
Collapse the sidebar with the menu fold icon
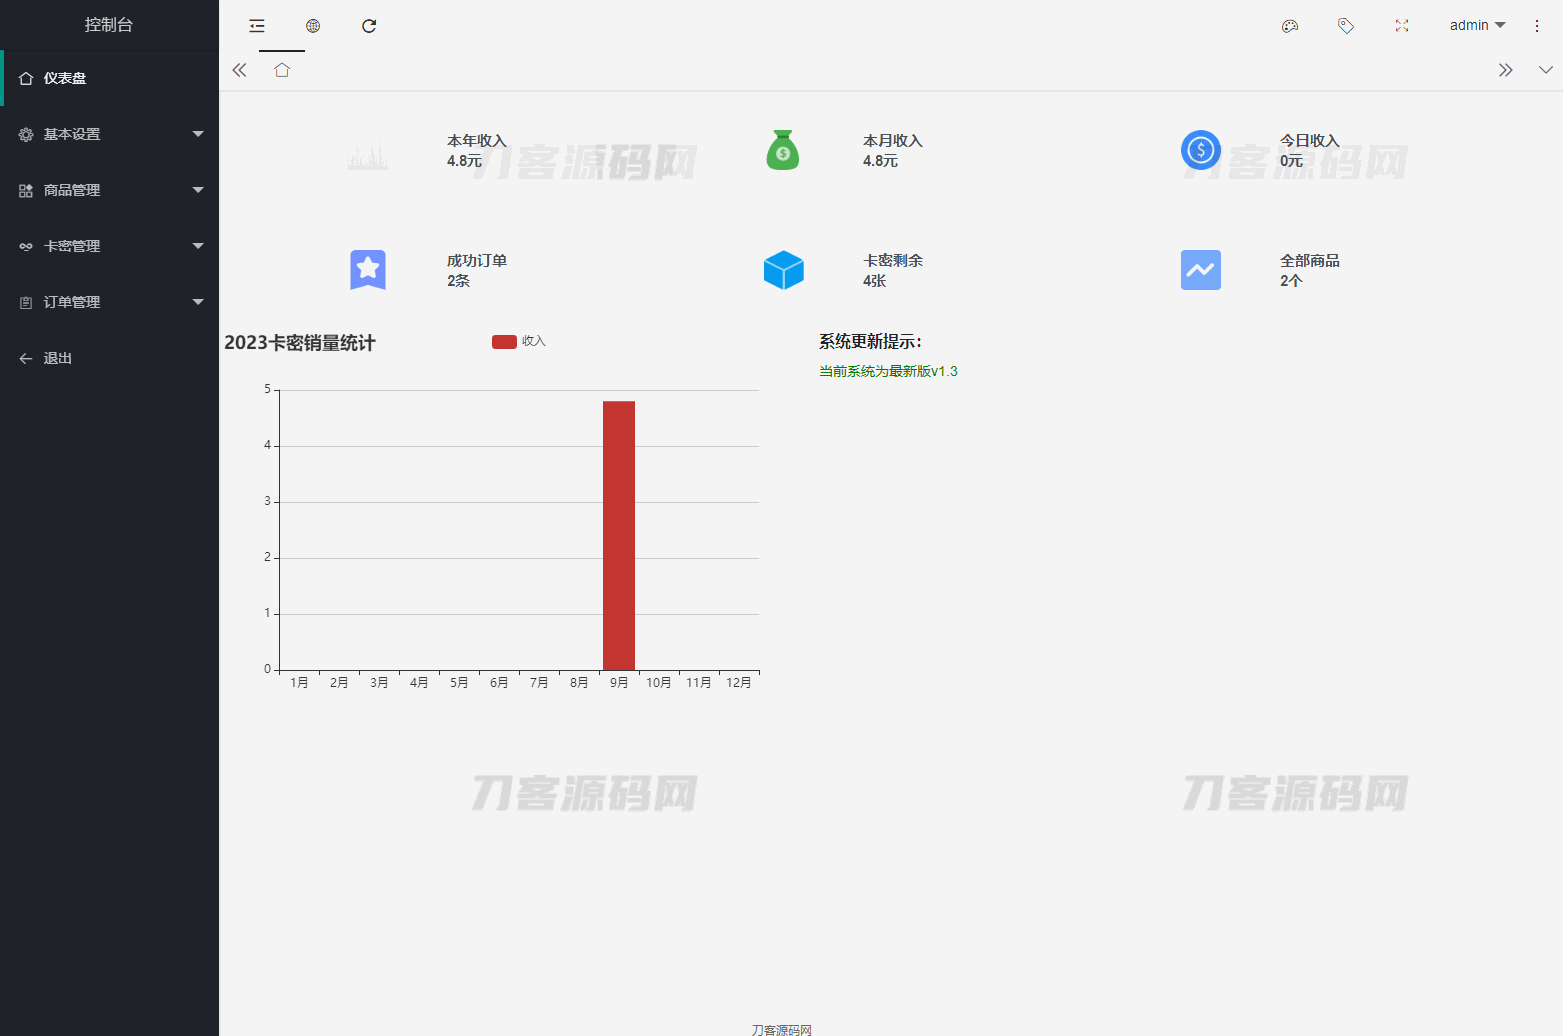257,26
